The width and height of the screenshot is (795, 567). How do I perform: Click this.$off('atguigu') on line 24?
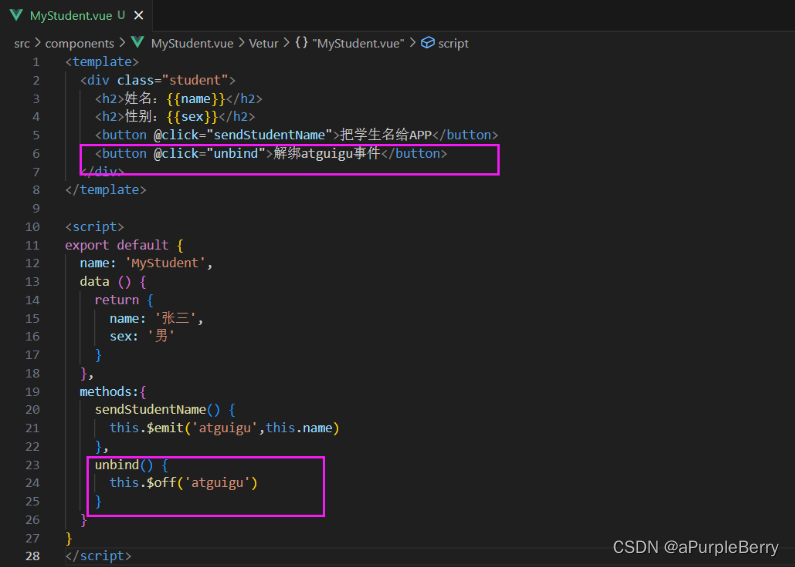184,483
